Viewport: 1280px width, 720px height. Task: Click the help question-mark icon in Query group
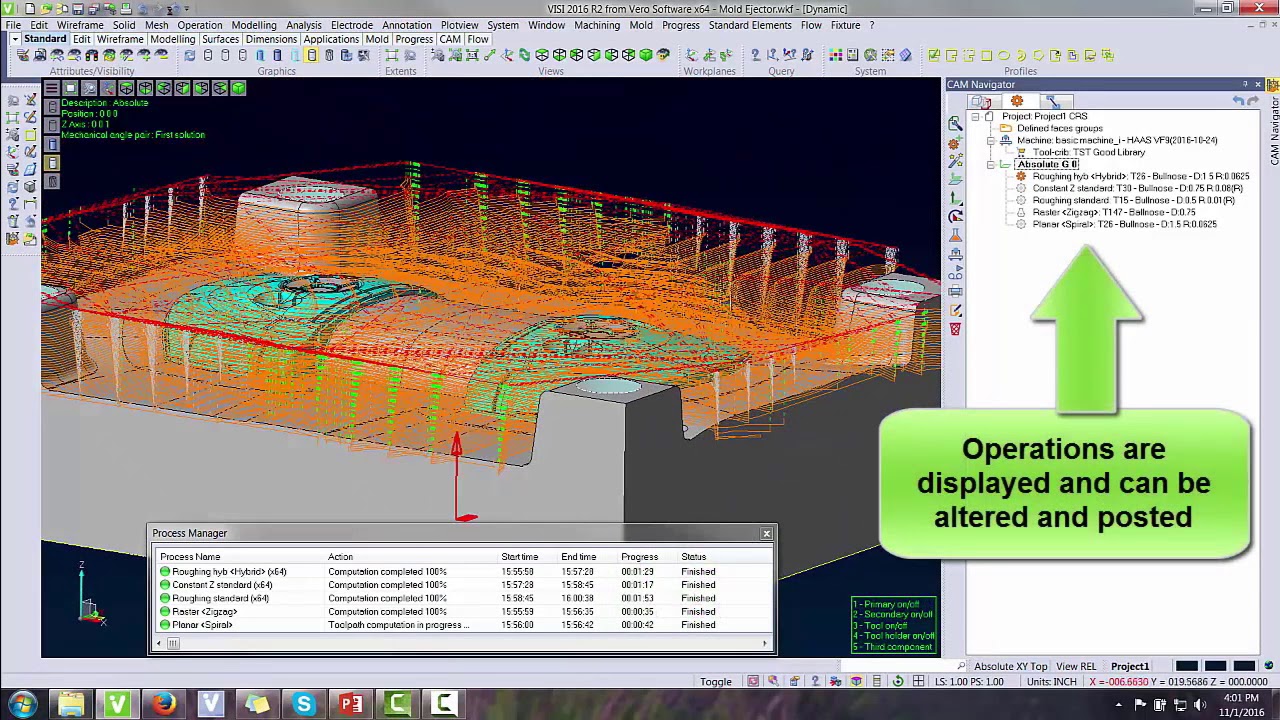click(x=756, y=55)
